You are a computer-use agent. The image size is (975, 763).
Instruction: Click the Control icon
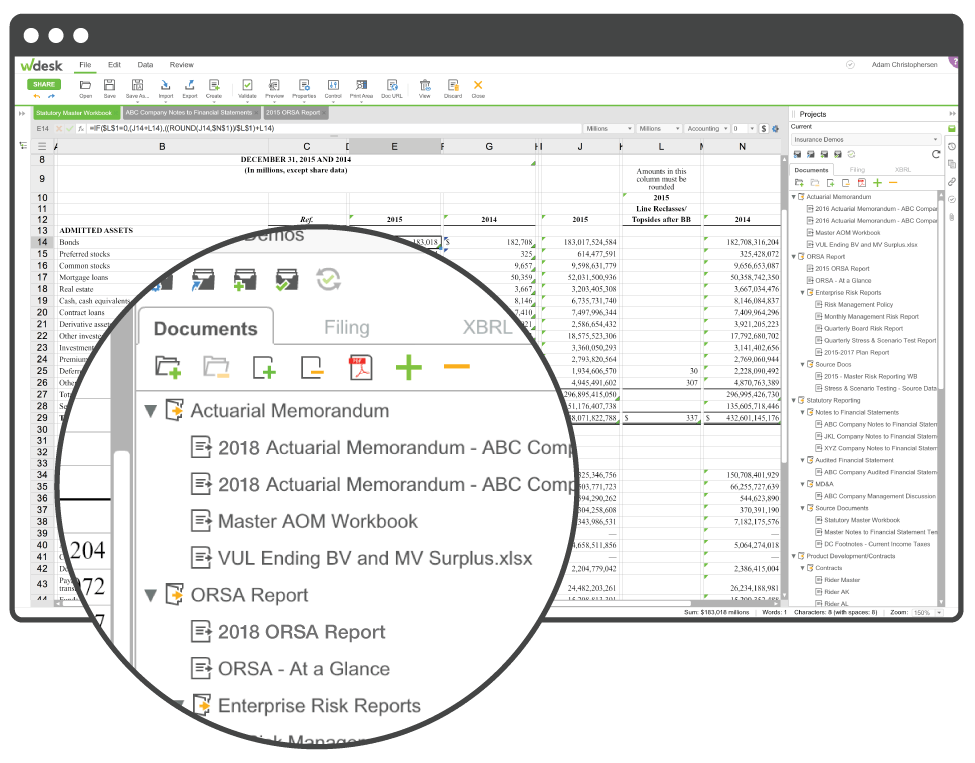[333, 85]
